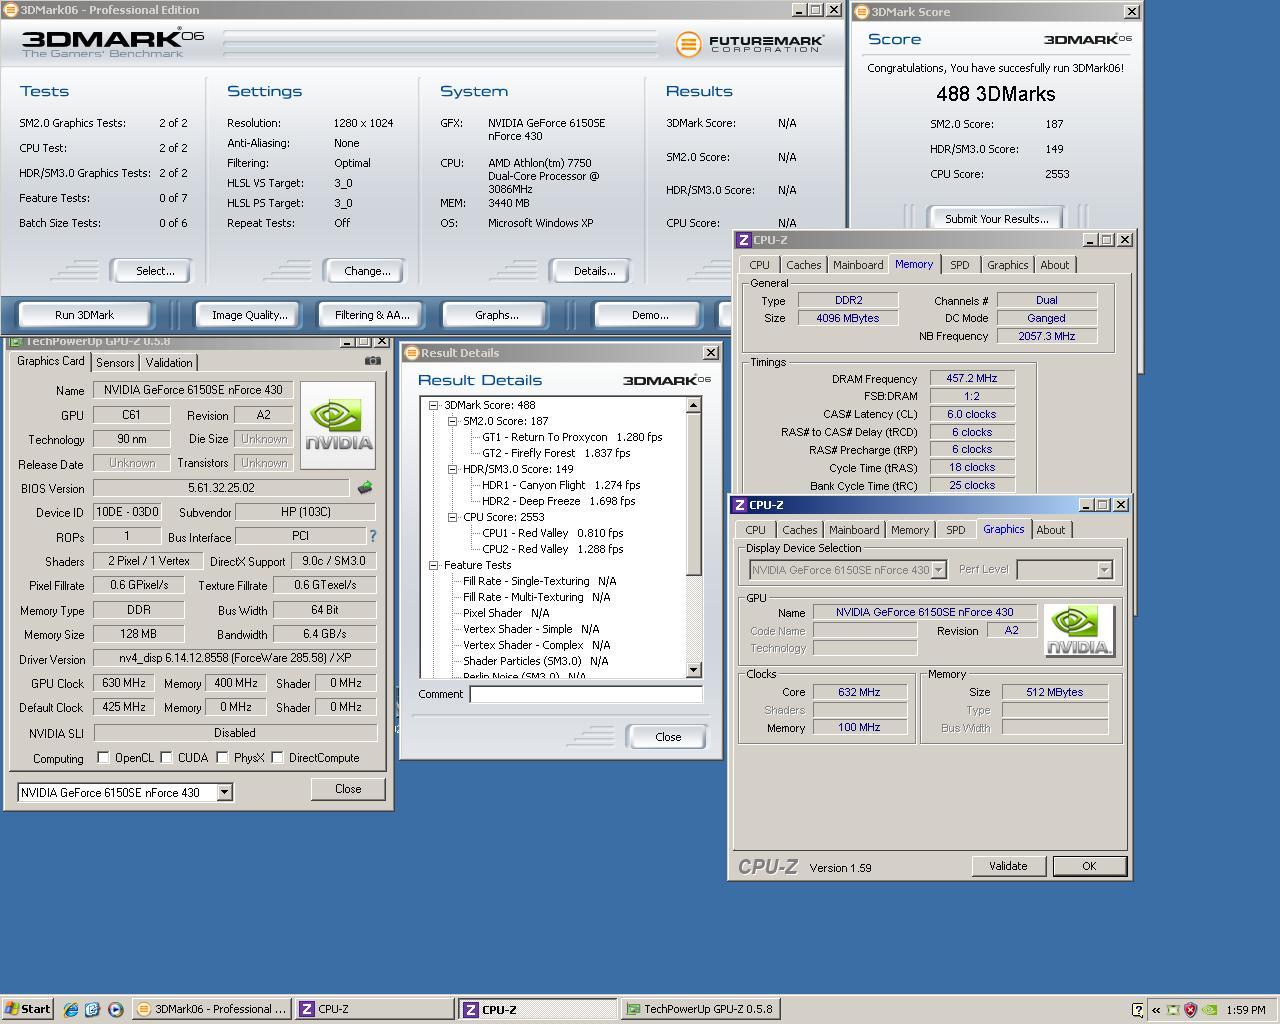Collapse the HDR/SM3.0 Score tree node
This screenshot has width=1280, height=1024.
pos(453,469)
